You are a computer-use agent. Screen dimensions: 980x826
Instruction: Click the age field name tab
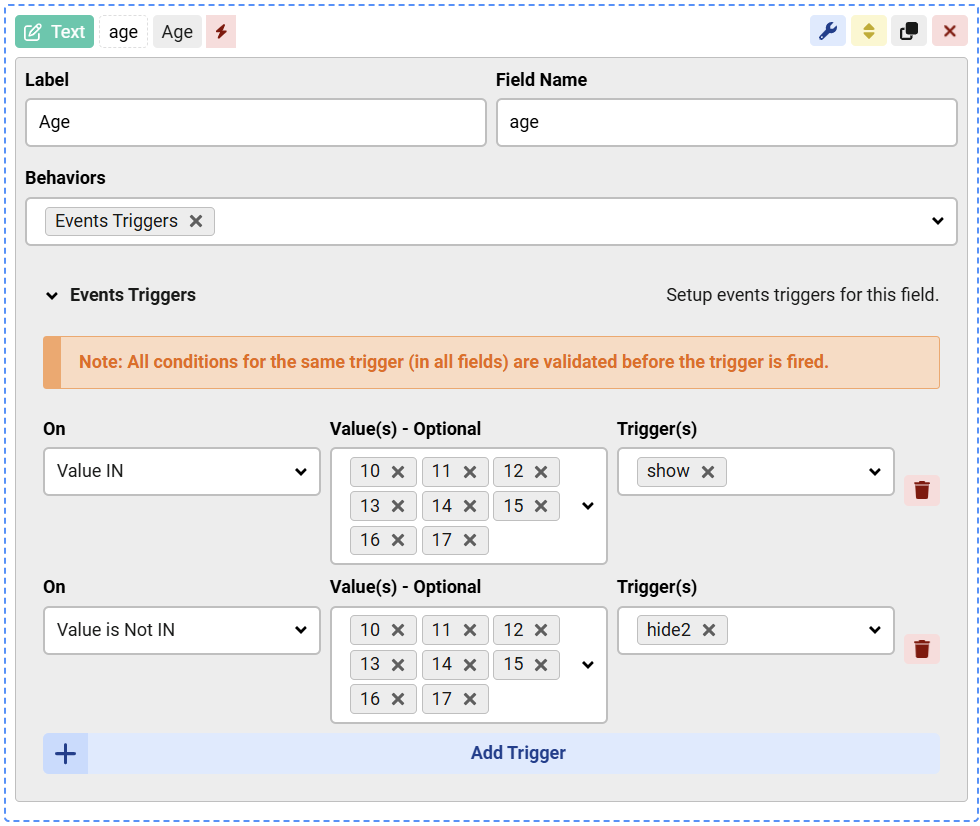point(123,31)
